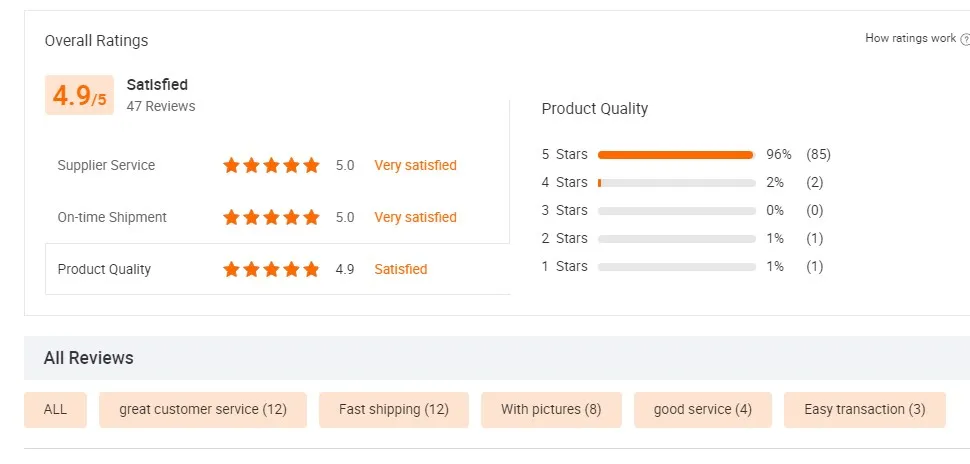Filter by great customer service tag
The height and width of the screenshot is (464, 970).
(x=203, y=409)
